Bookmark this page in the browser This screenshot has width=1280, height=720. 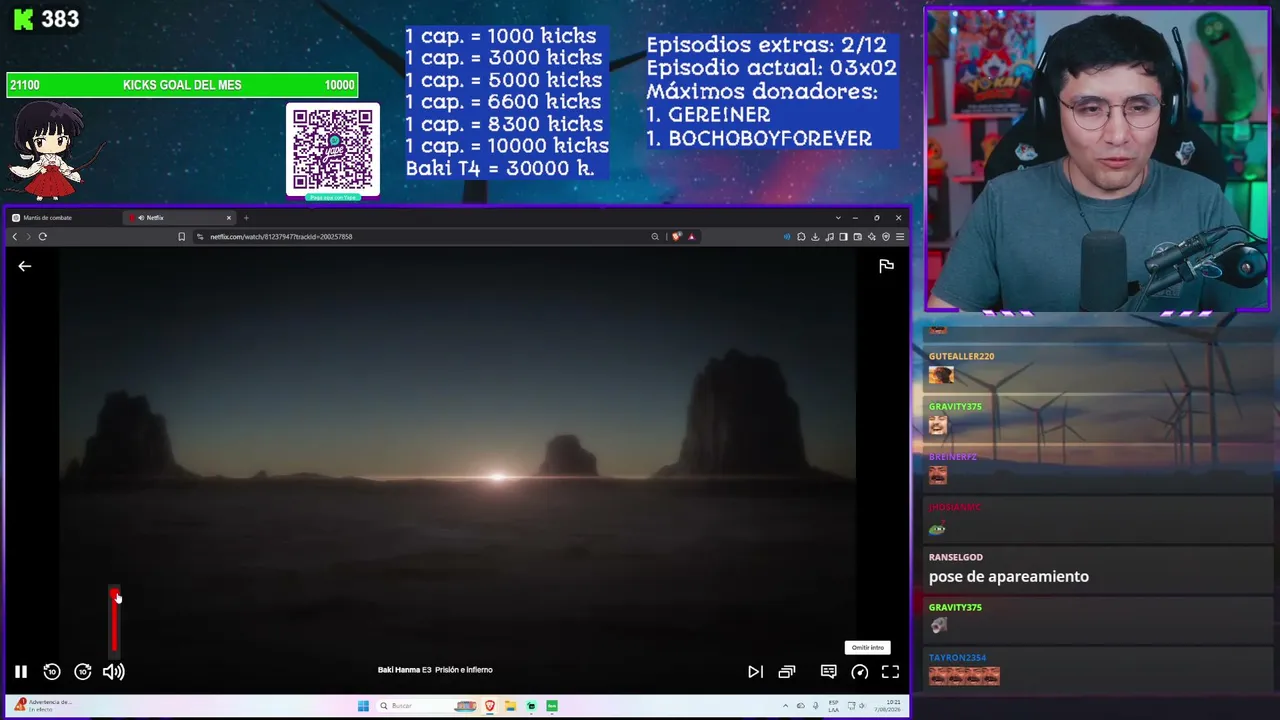181,237
